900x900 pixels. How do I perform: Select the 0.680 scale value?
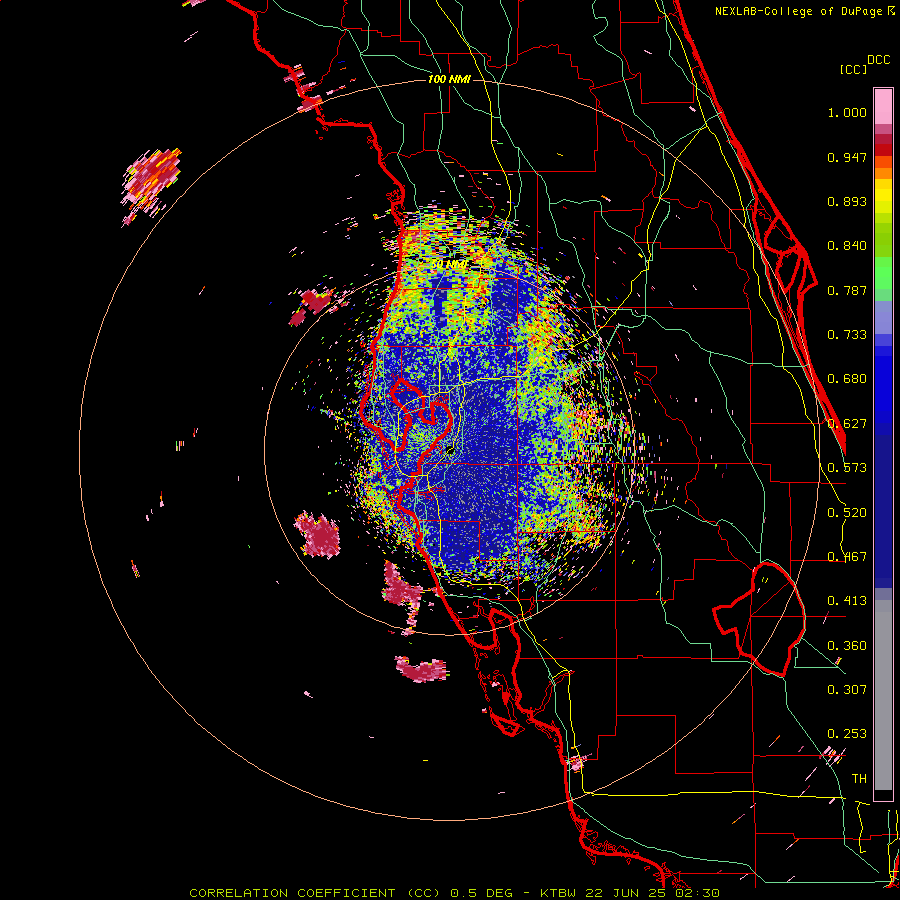[x=847, y=379]
